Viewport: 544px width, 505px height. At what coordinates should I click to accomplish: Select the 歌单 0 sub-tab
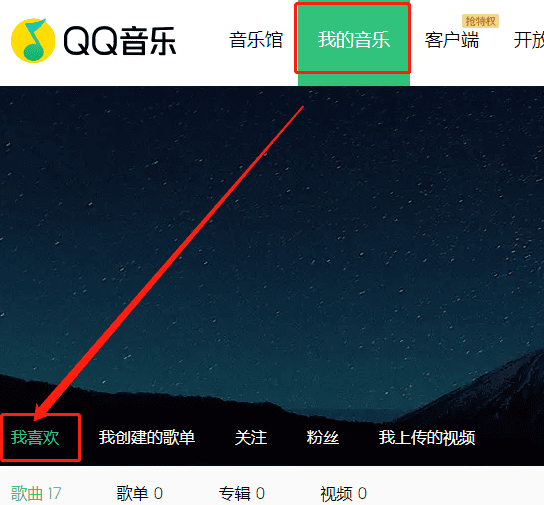point(139,493)
